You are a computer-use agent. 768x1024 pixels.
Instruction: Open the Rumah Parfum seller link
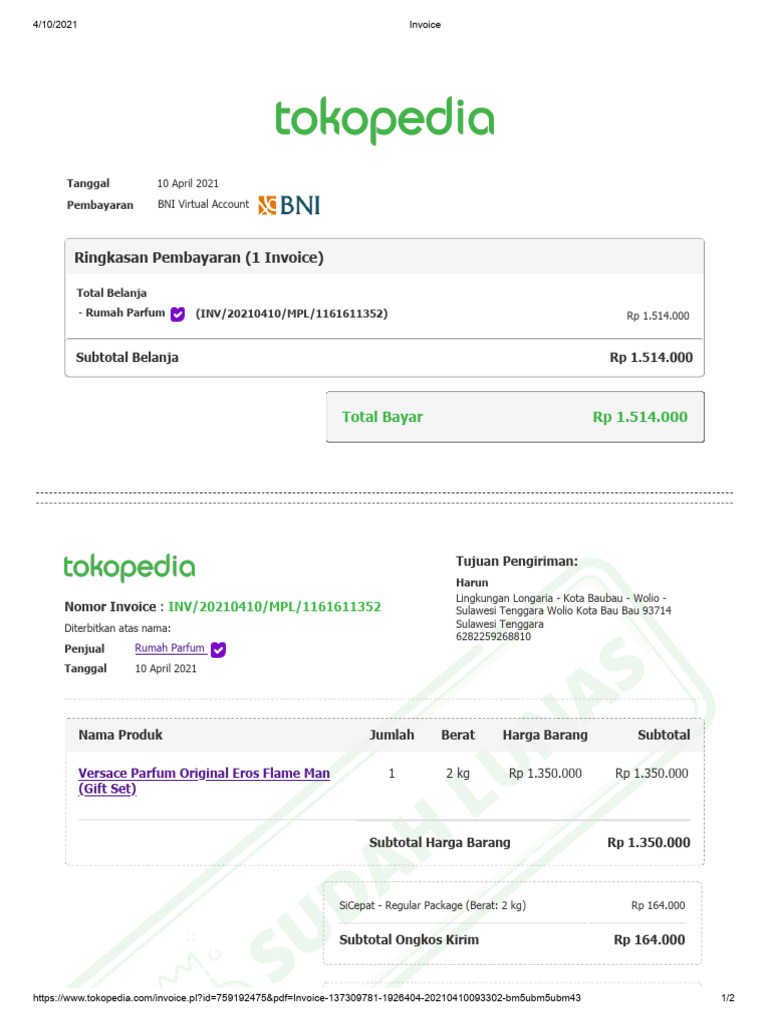click(x=170, y=648)
